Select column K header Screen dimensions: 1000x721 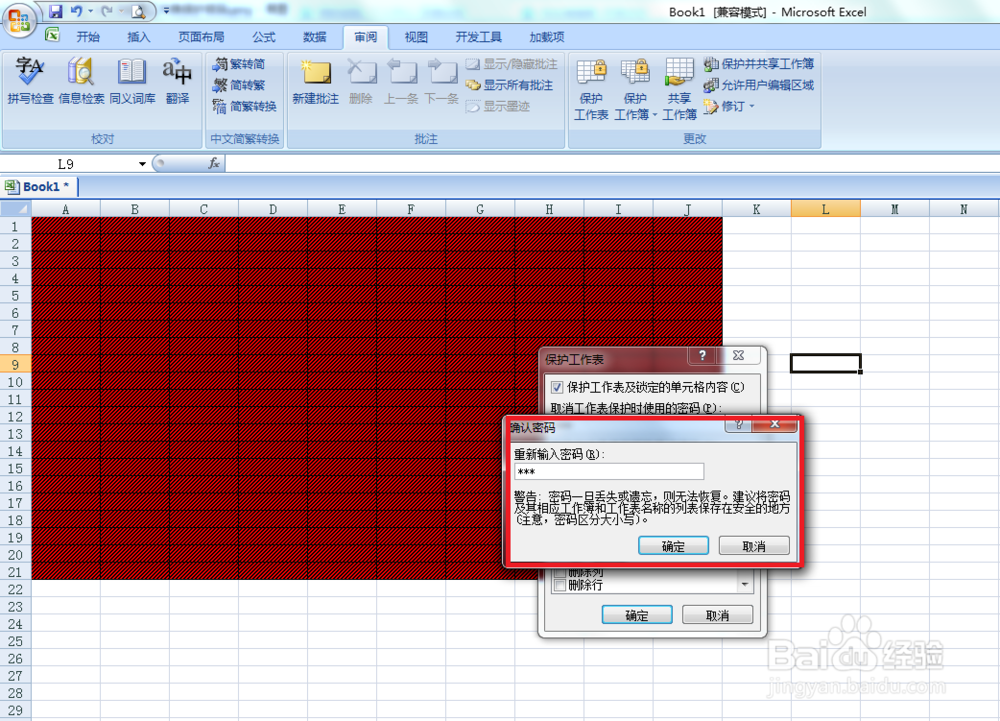click(x=756, y=209)
